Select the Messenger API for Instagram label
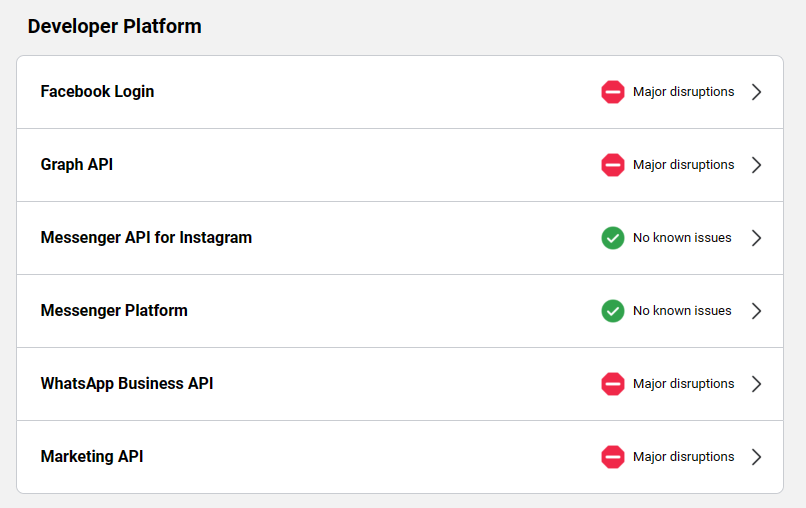The height and width of the screenshot is (508, 806). click(x=146, y=238)
